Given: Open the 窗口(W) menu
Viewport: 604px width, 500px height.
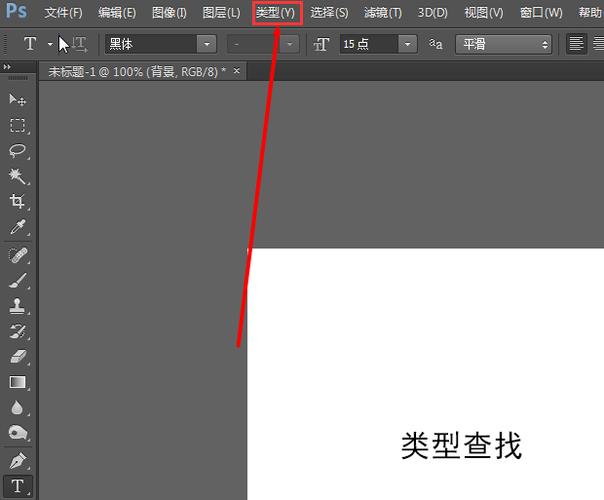Looking at the screenshot, I should pyautogui.click(x=541, y=13).
